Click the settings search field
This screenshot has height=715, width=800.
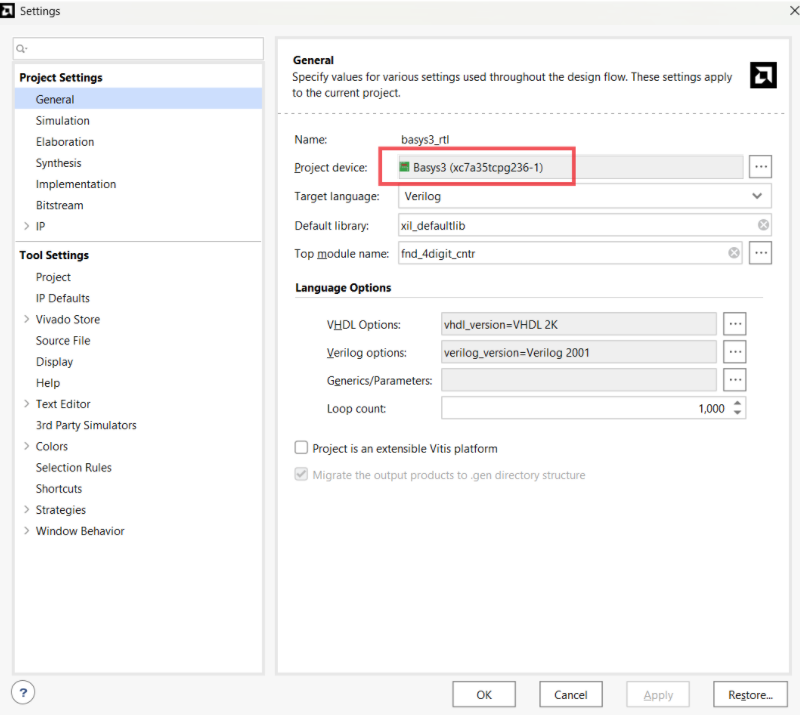coord(138,49)
